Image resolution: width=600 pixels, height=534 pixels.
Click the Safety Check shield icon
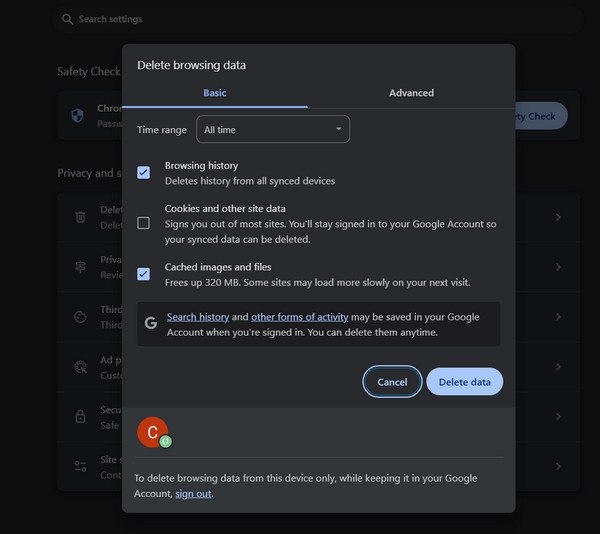pyautogui.click(x=78, y=115)
